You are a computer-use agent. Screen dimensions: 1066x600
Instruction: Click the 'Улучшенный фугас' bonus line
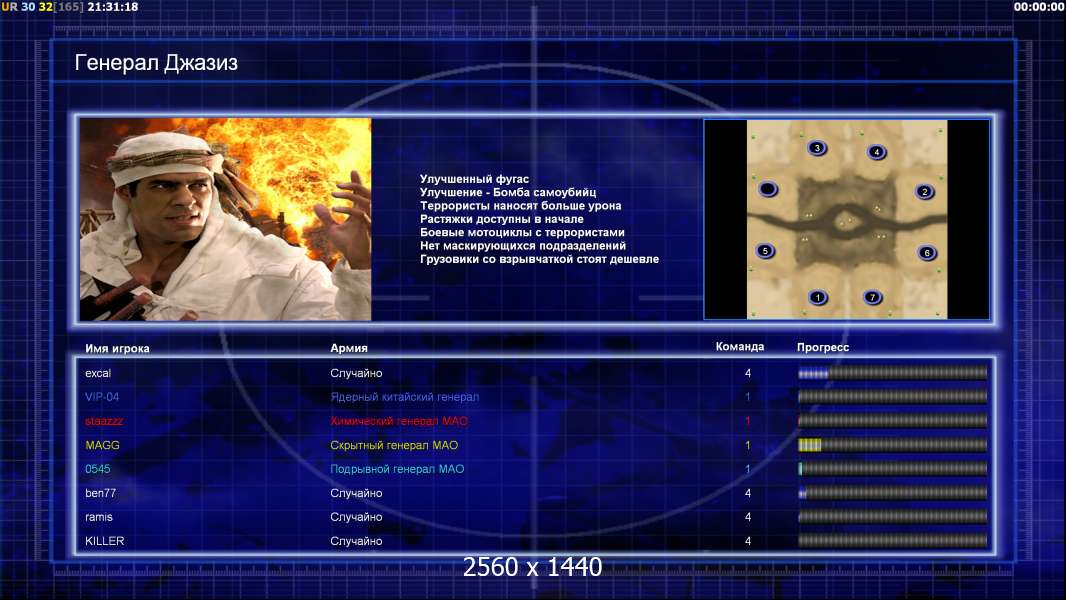474,179
